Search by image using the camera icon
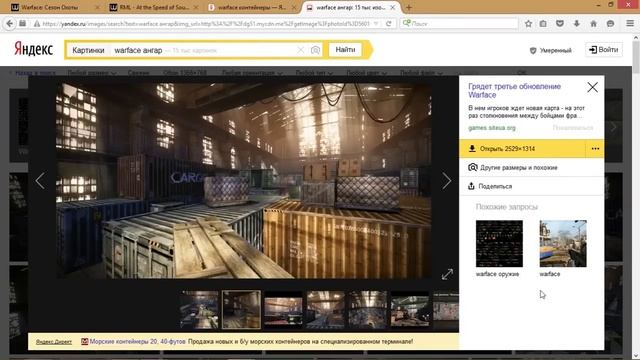640x360 pixels. [x=315, y=50]
